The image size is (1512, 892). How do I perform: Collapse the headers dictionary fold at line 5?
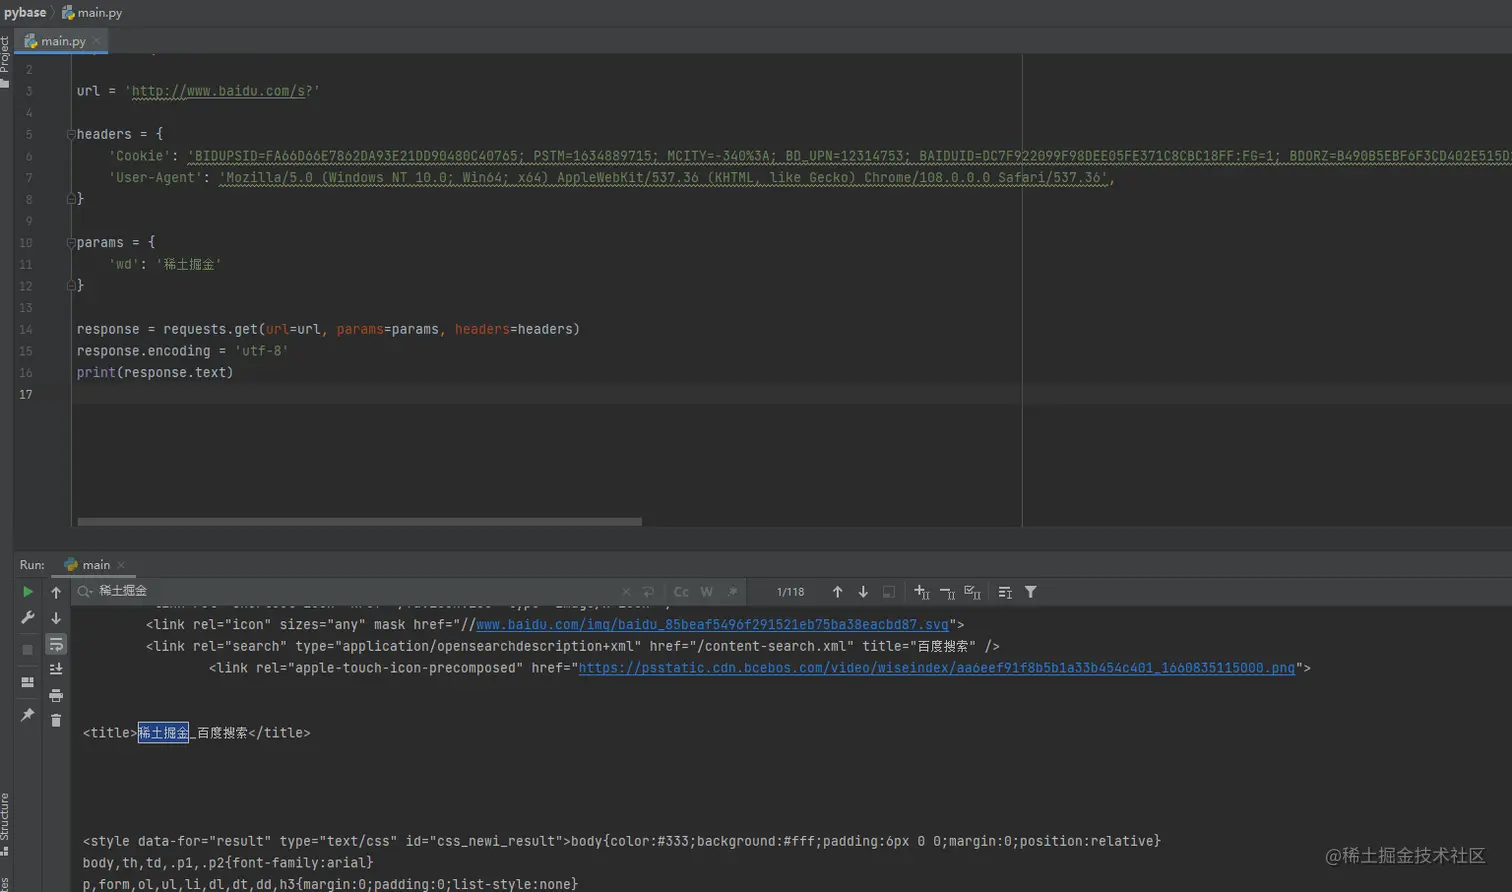(x=71, y=134)
